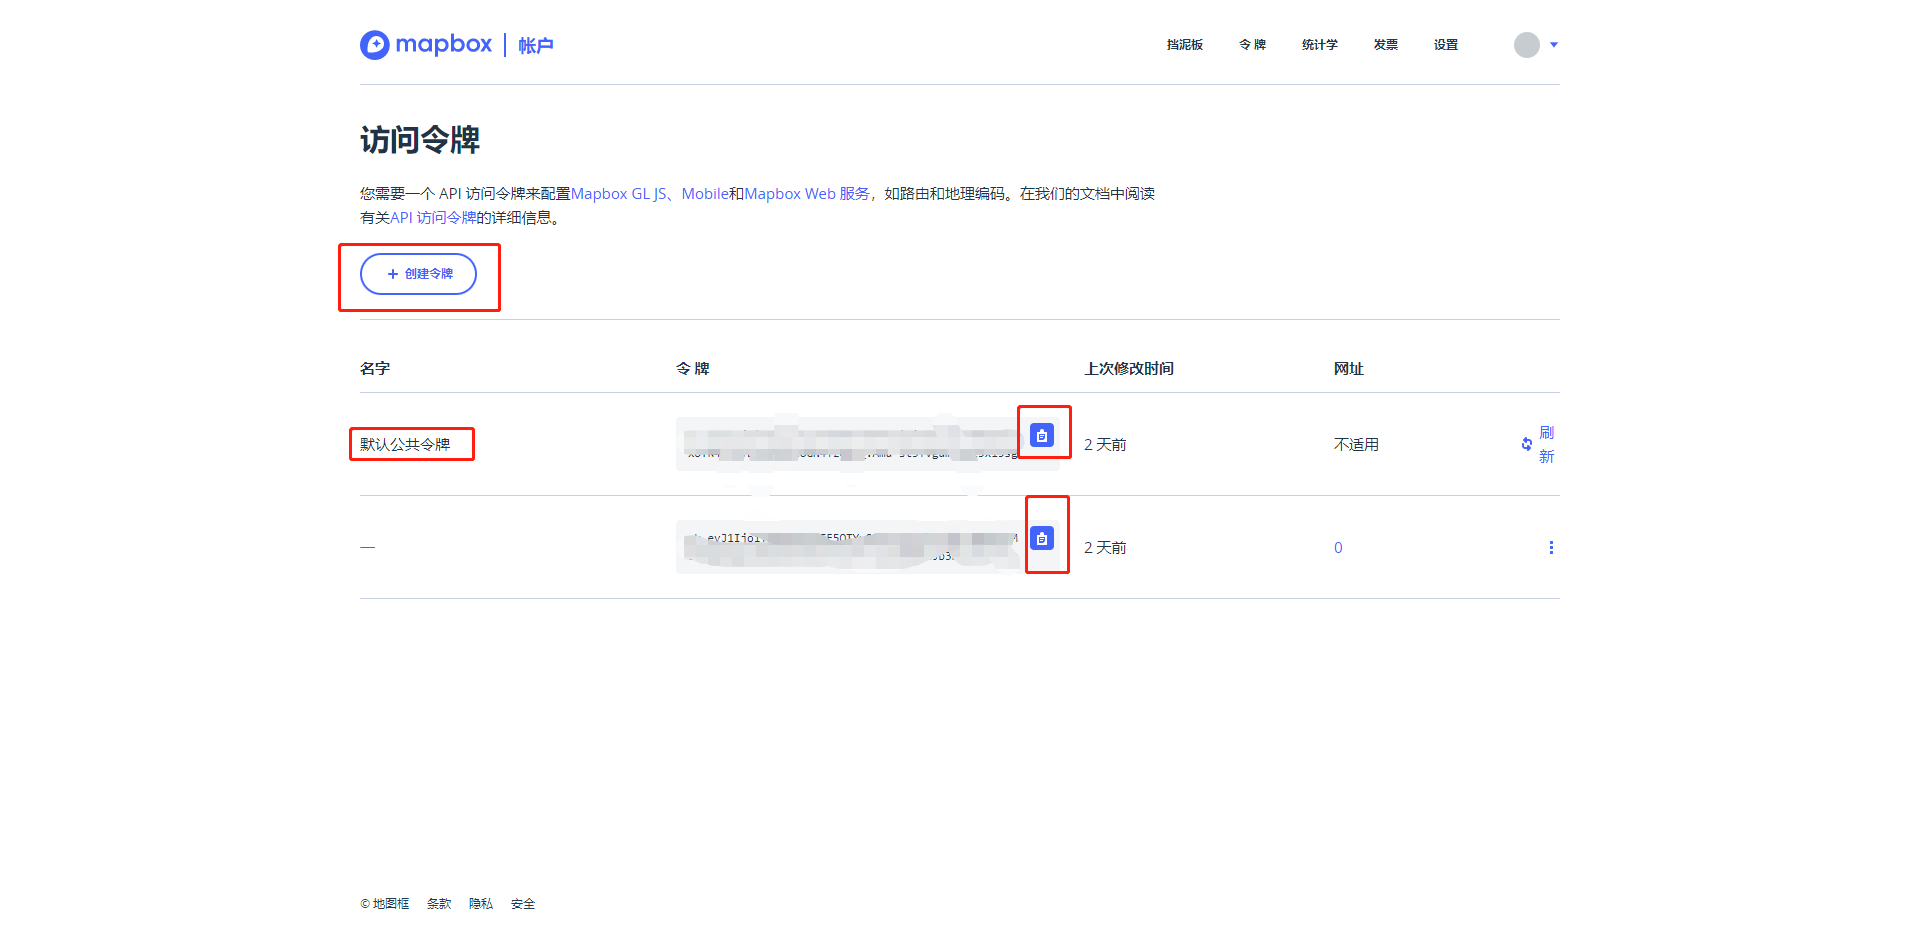Copy the second unnamed token to clipboard
The height and width of the screenshot is (937, 1920).
point(1042,538)
